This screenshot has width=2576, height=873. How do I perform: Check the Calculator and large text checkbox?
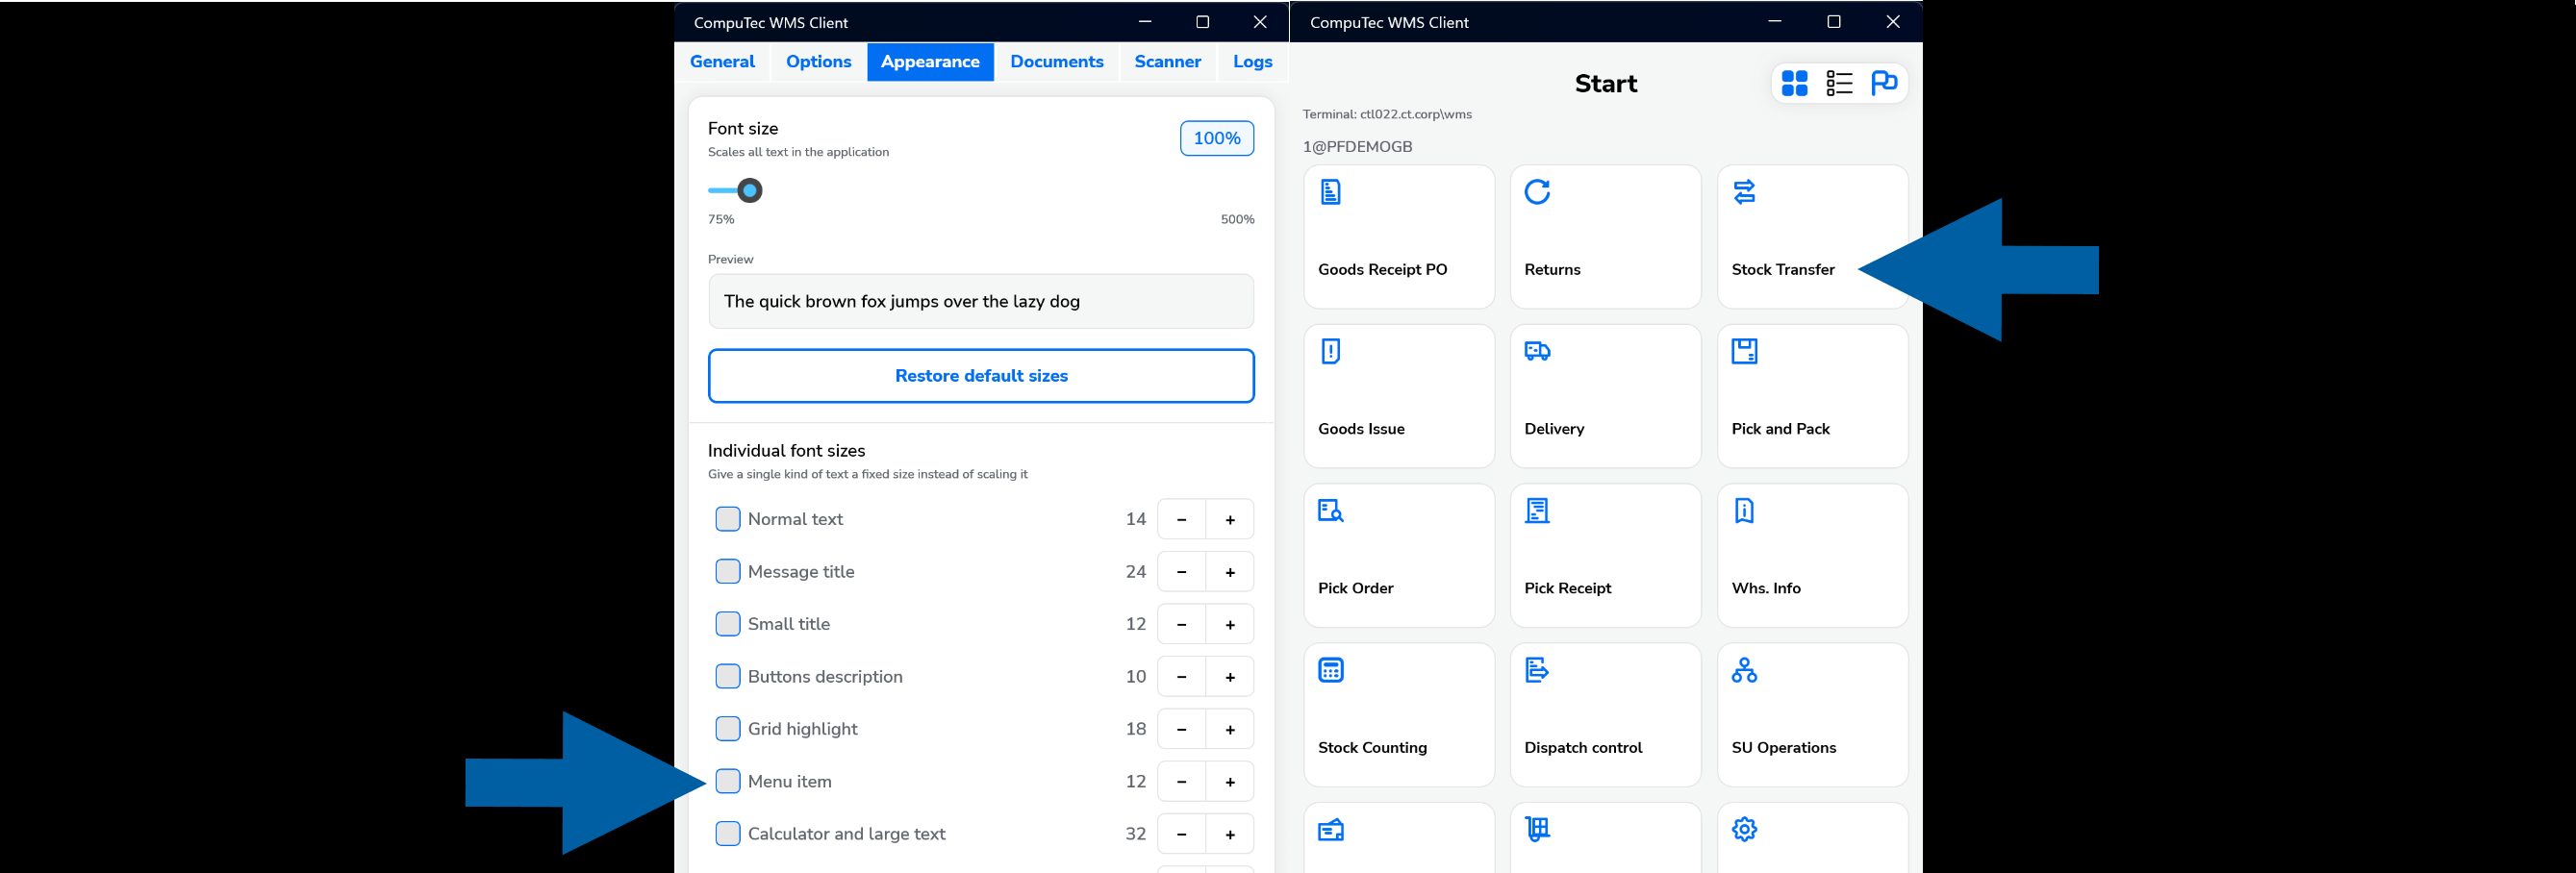(x=728, y=834)
